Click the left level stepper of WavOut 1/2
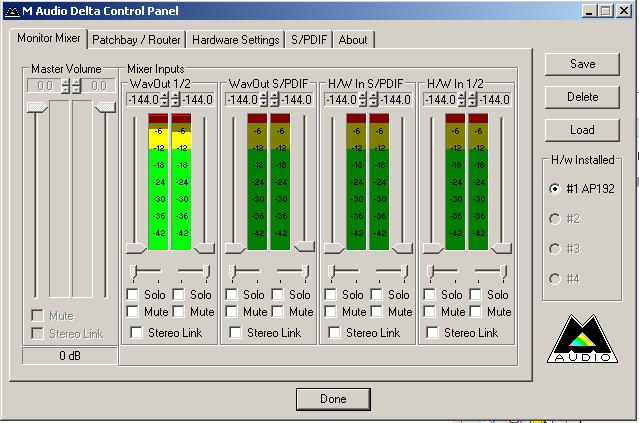This screenshot has width=639, height=423. [164, 99]
